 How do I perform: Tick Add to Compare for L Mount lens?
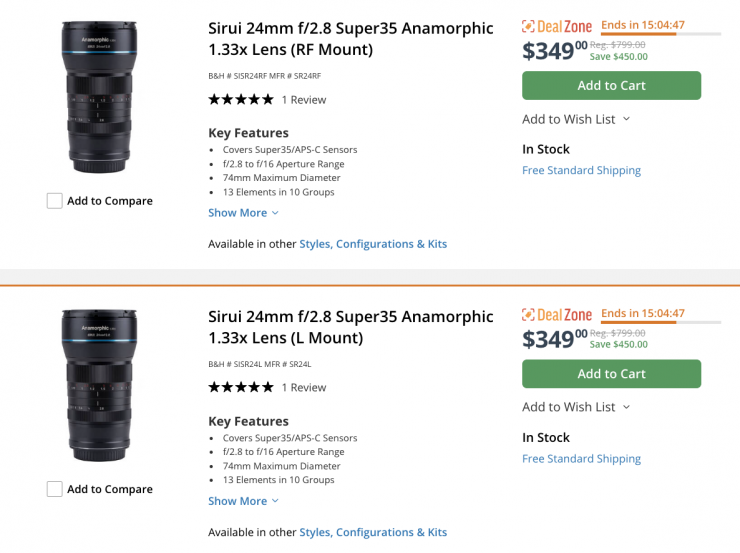click(55, 489)
